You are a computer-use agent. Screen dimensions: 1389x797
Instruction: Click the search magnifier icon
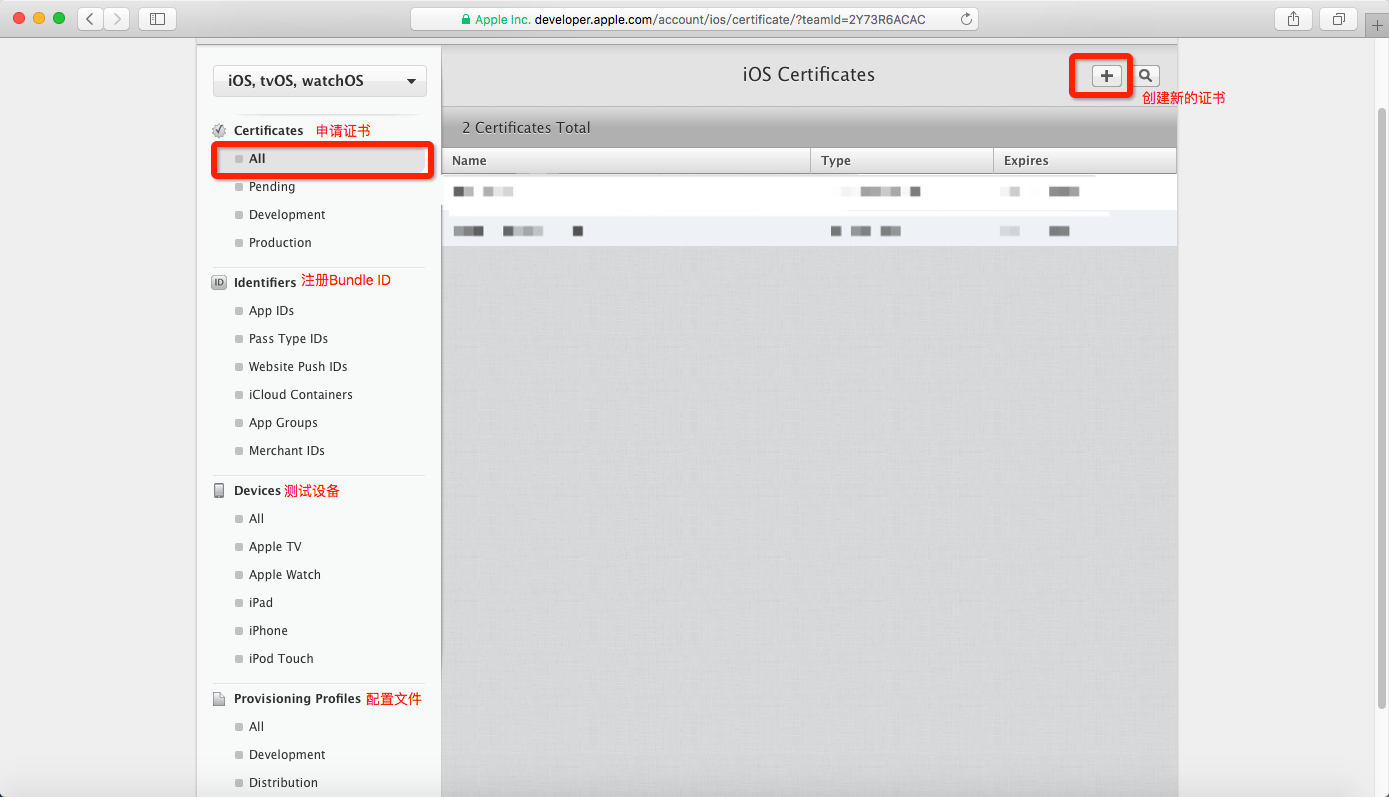1146,76
